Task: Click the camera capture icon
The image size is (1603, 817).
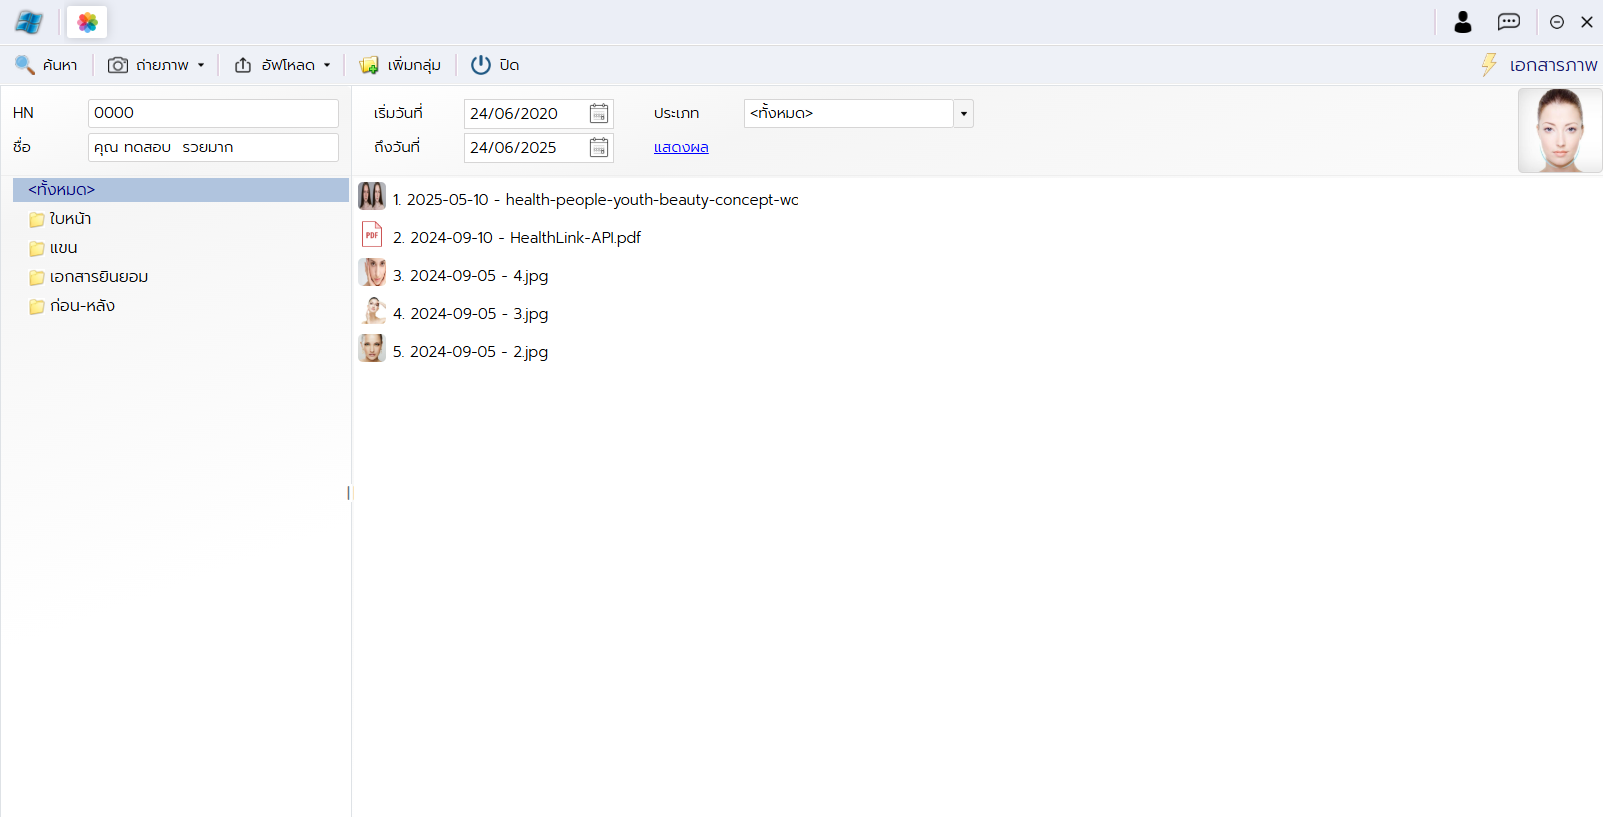Action: click(x=118, y=65)
